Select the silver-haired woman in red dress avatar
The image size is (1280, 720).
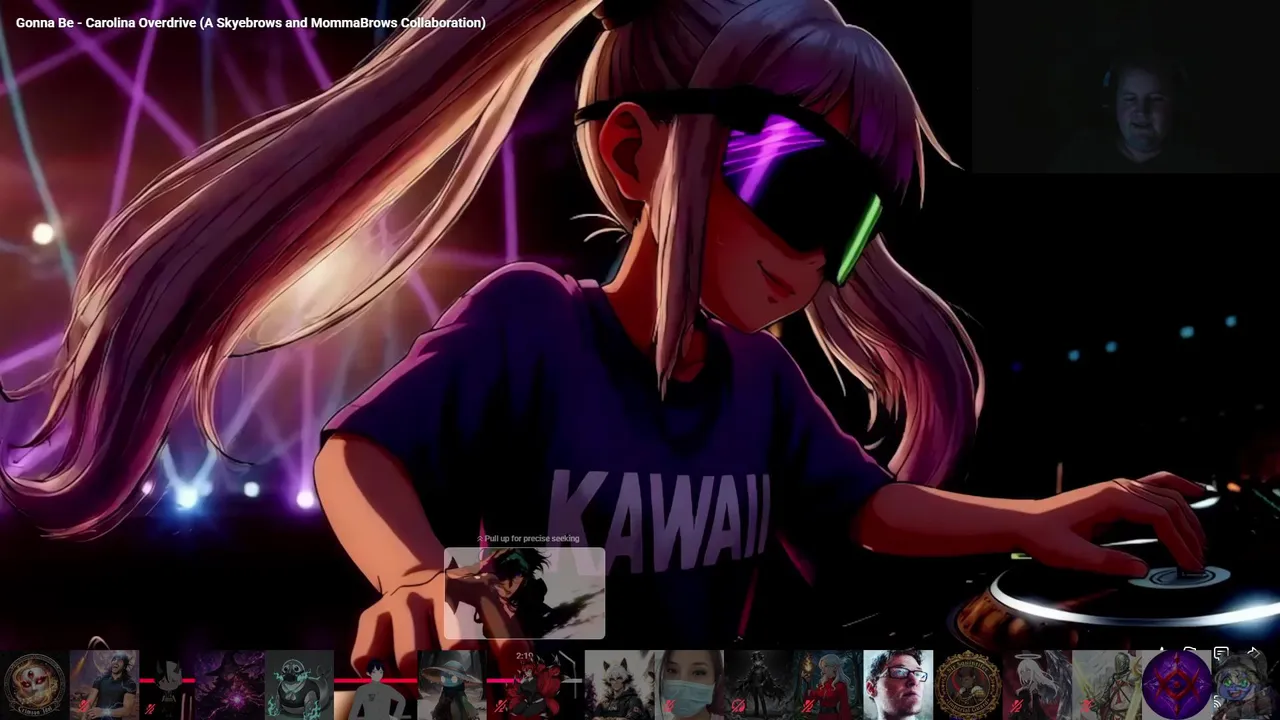[x=828, y=686]
